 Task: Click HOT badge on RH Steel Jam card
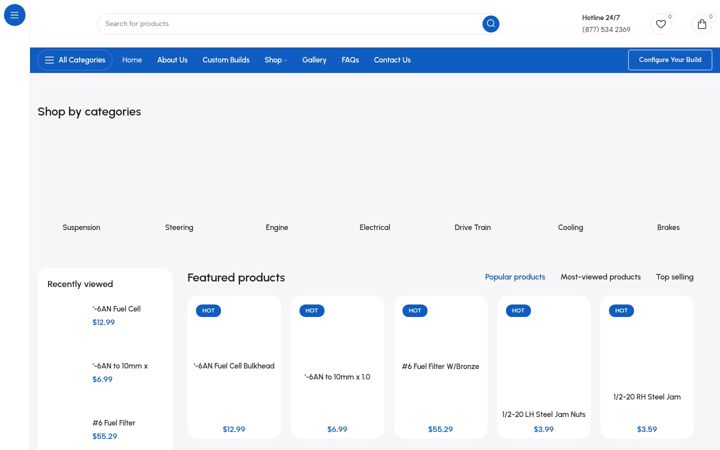pos(621,310)
